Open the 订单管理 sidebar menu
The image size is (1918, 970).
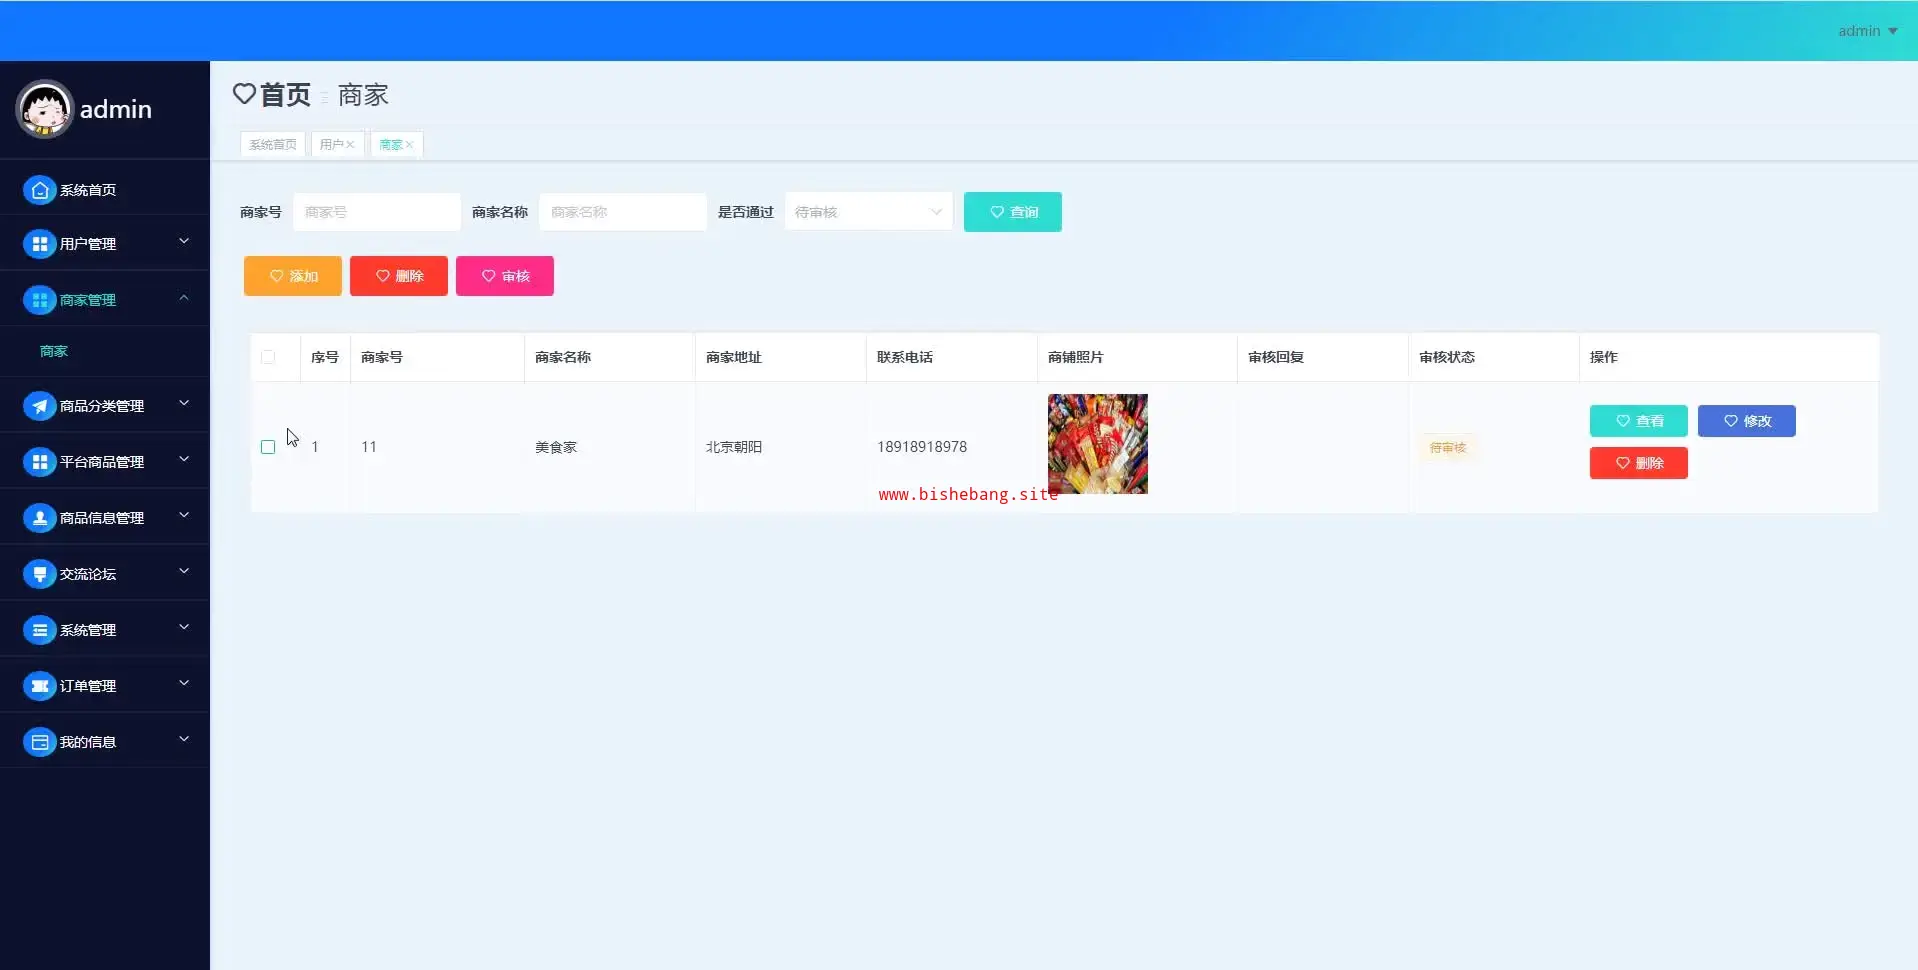[x=105, y=686]
